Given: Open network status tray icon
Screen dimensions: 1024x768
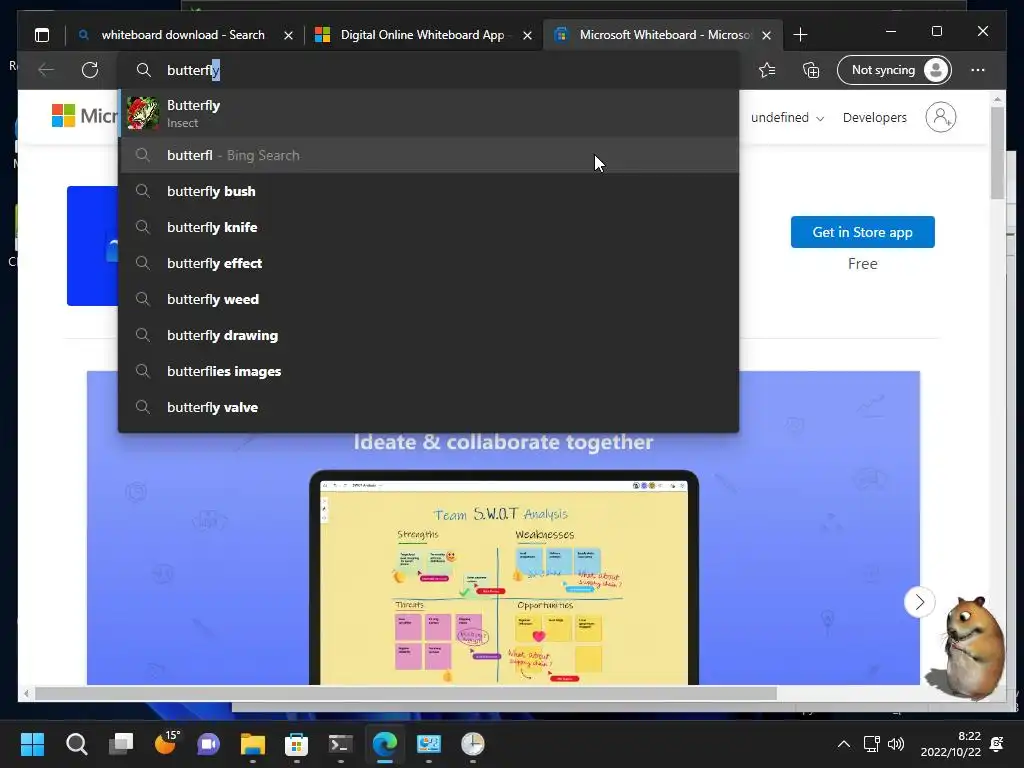Looking at the screenshot, I should tap(872, 744).
